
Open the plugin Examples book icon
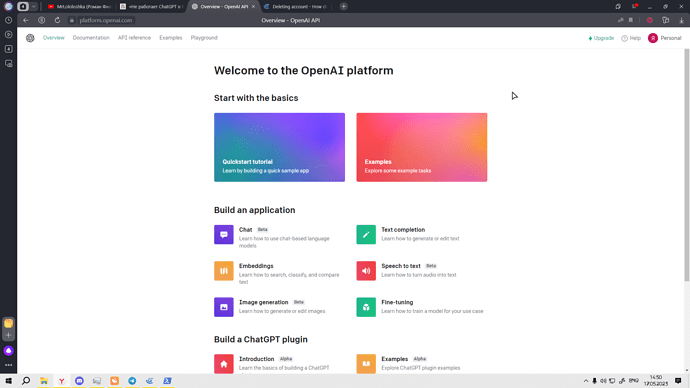(366, 364)
